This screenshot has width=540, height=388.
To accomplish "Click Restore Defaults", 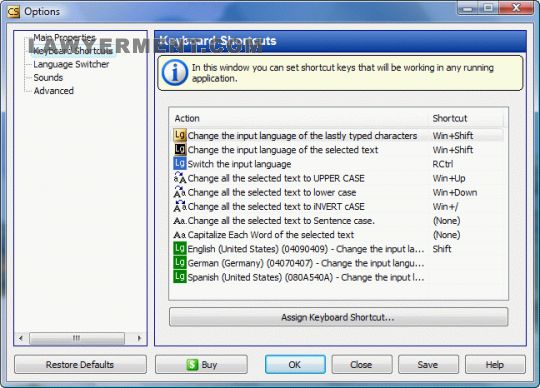I will pyautogui.click(x=80, y=364).
